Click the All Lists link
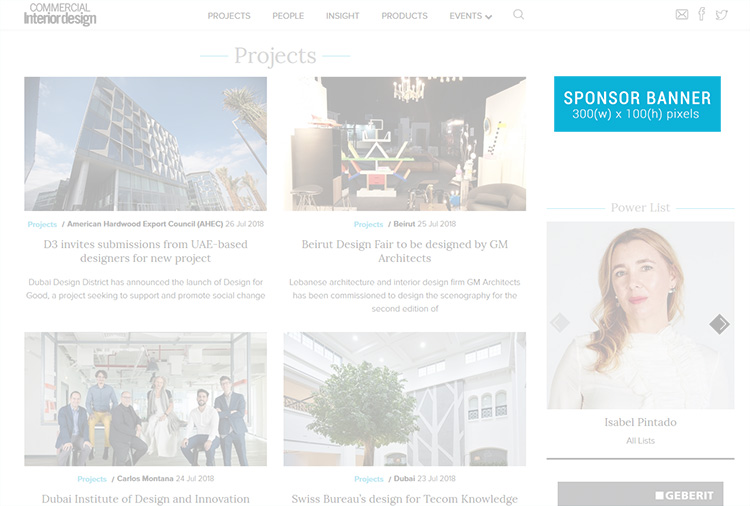 pyautogui.click(x=640, y=440)
